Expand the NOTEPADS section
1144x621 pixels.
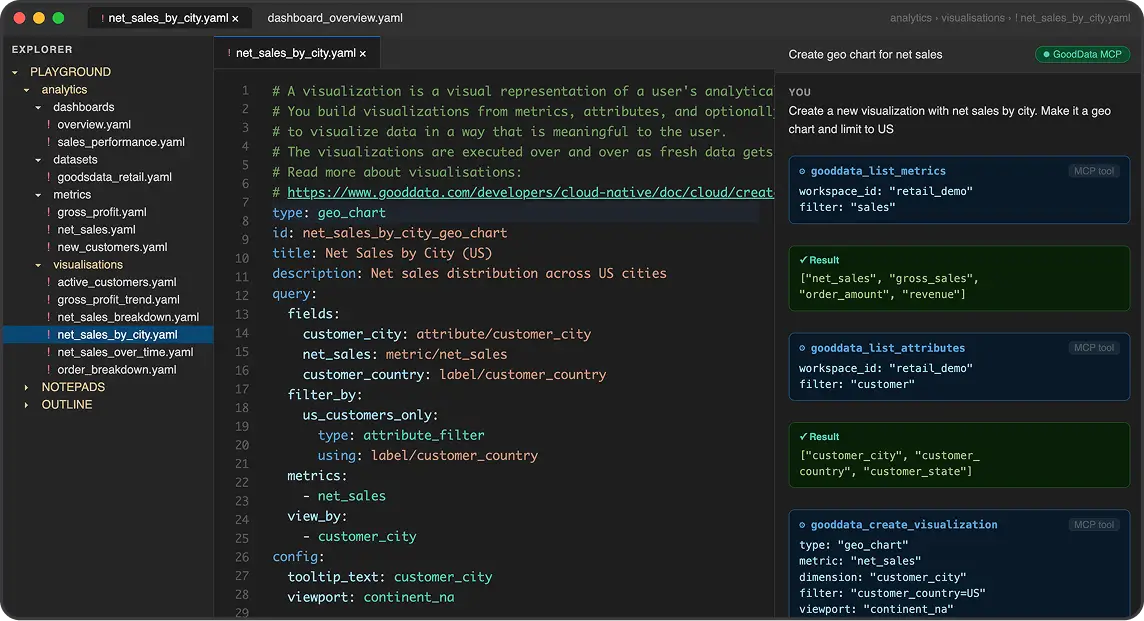tap(26, 387)
